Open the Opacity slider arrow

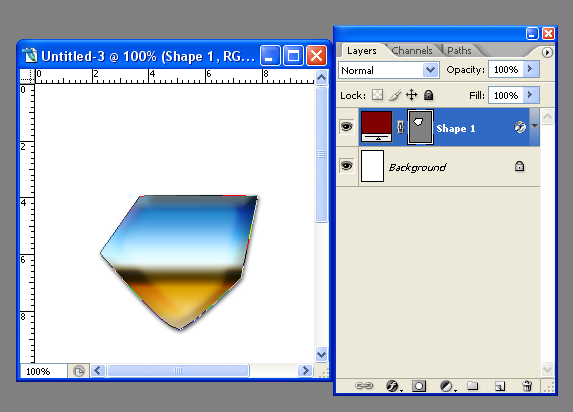click(531, 69)
